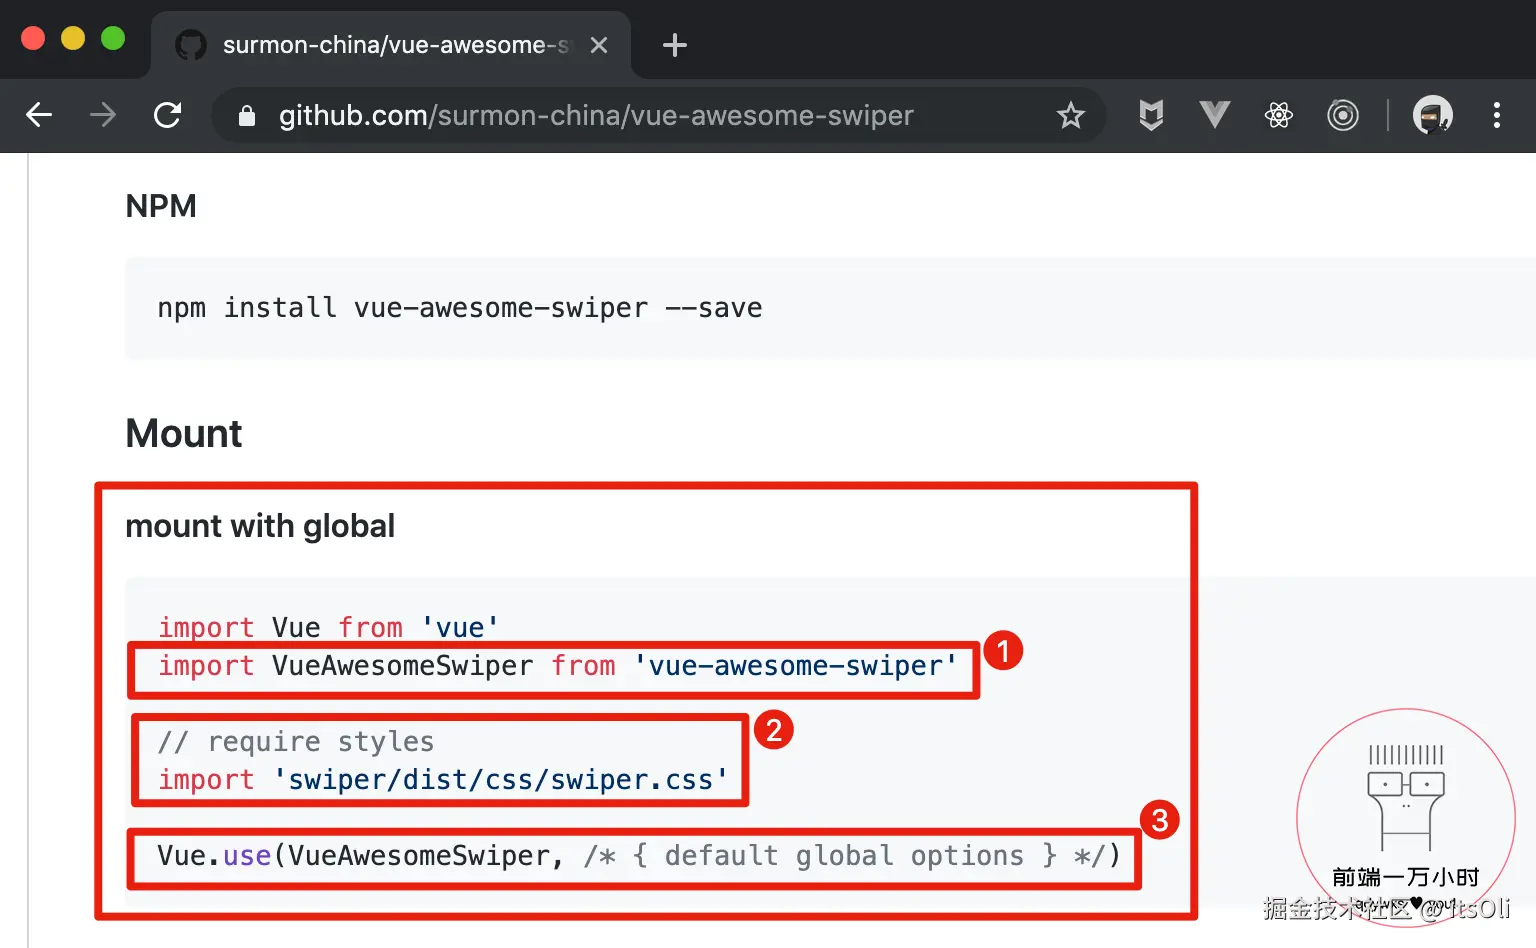Focus the github.com address bar URL

point(596,115)
